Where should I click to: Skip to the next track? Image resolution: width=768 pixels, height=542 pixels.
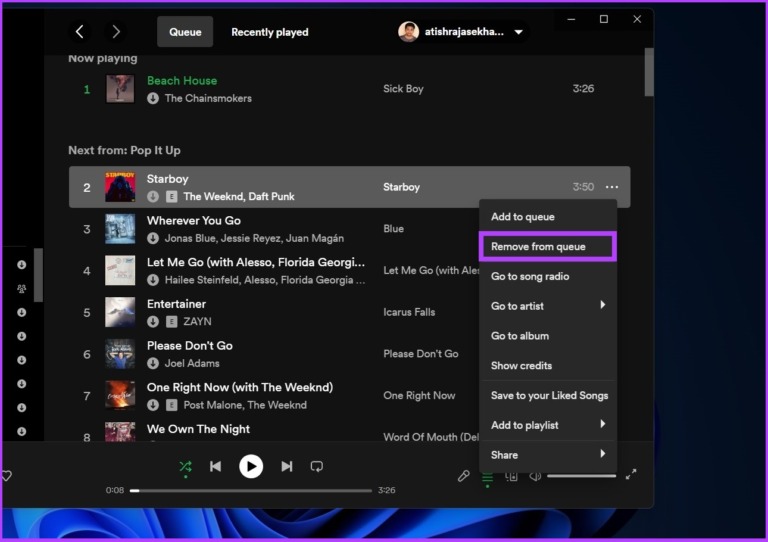pyautogui.click(x=287, y=467)
